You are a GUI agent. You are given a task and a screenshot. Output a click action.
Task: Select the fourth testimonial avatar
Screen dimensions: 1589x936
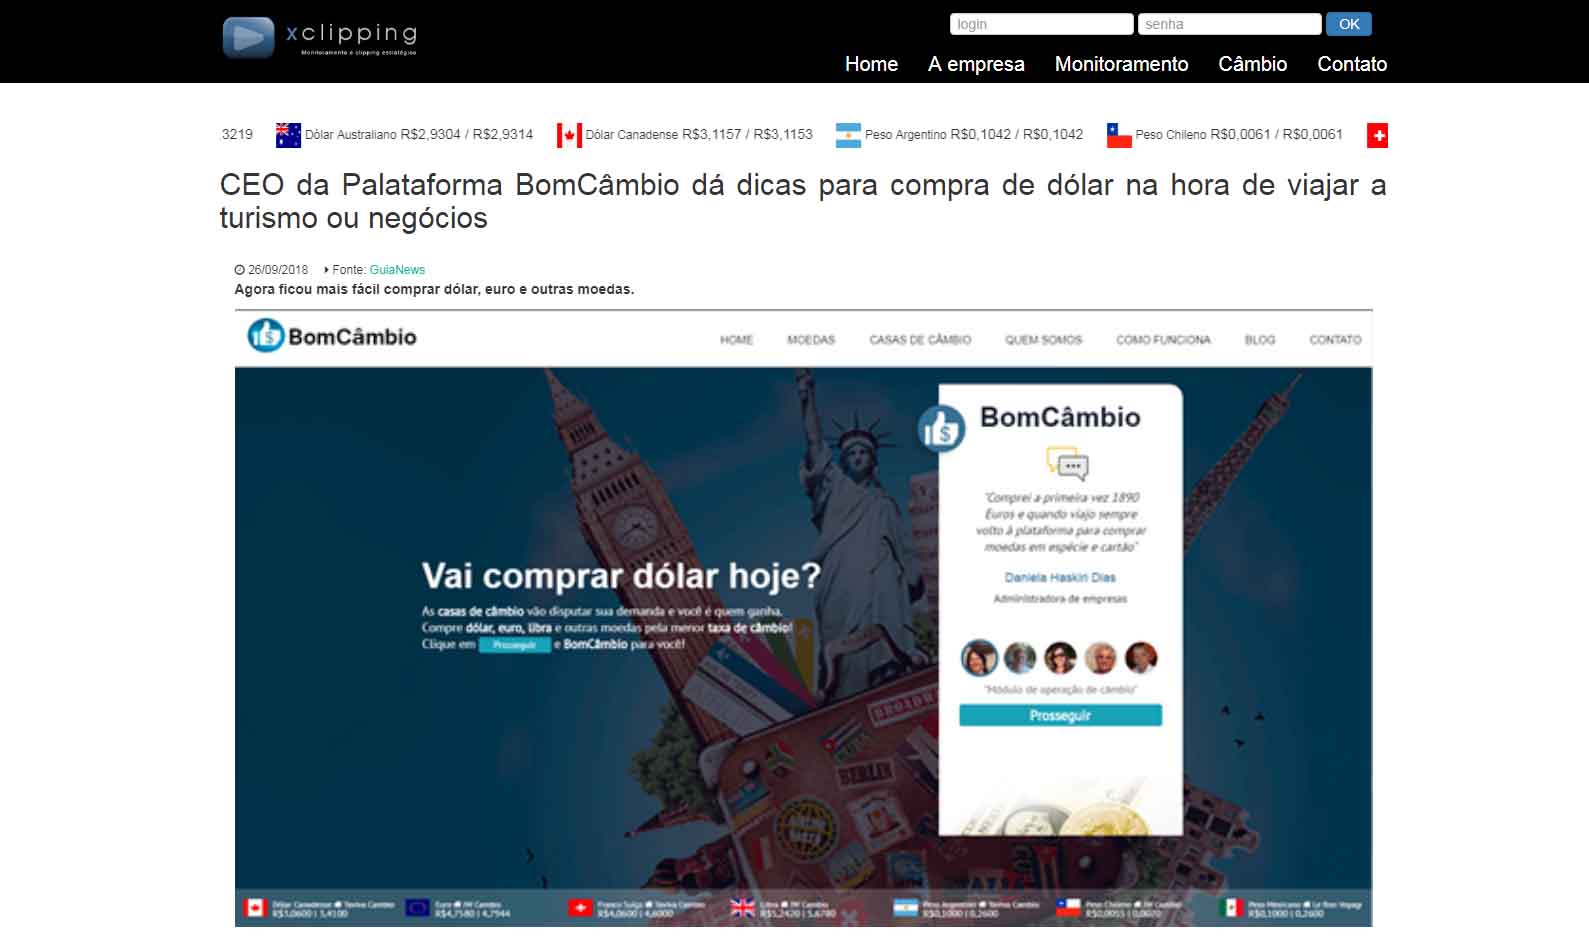pos(1100,658)
